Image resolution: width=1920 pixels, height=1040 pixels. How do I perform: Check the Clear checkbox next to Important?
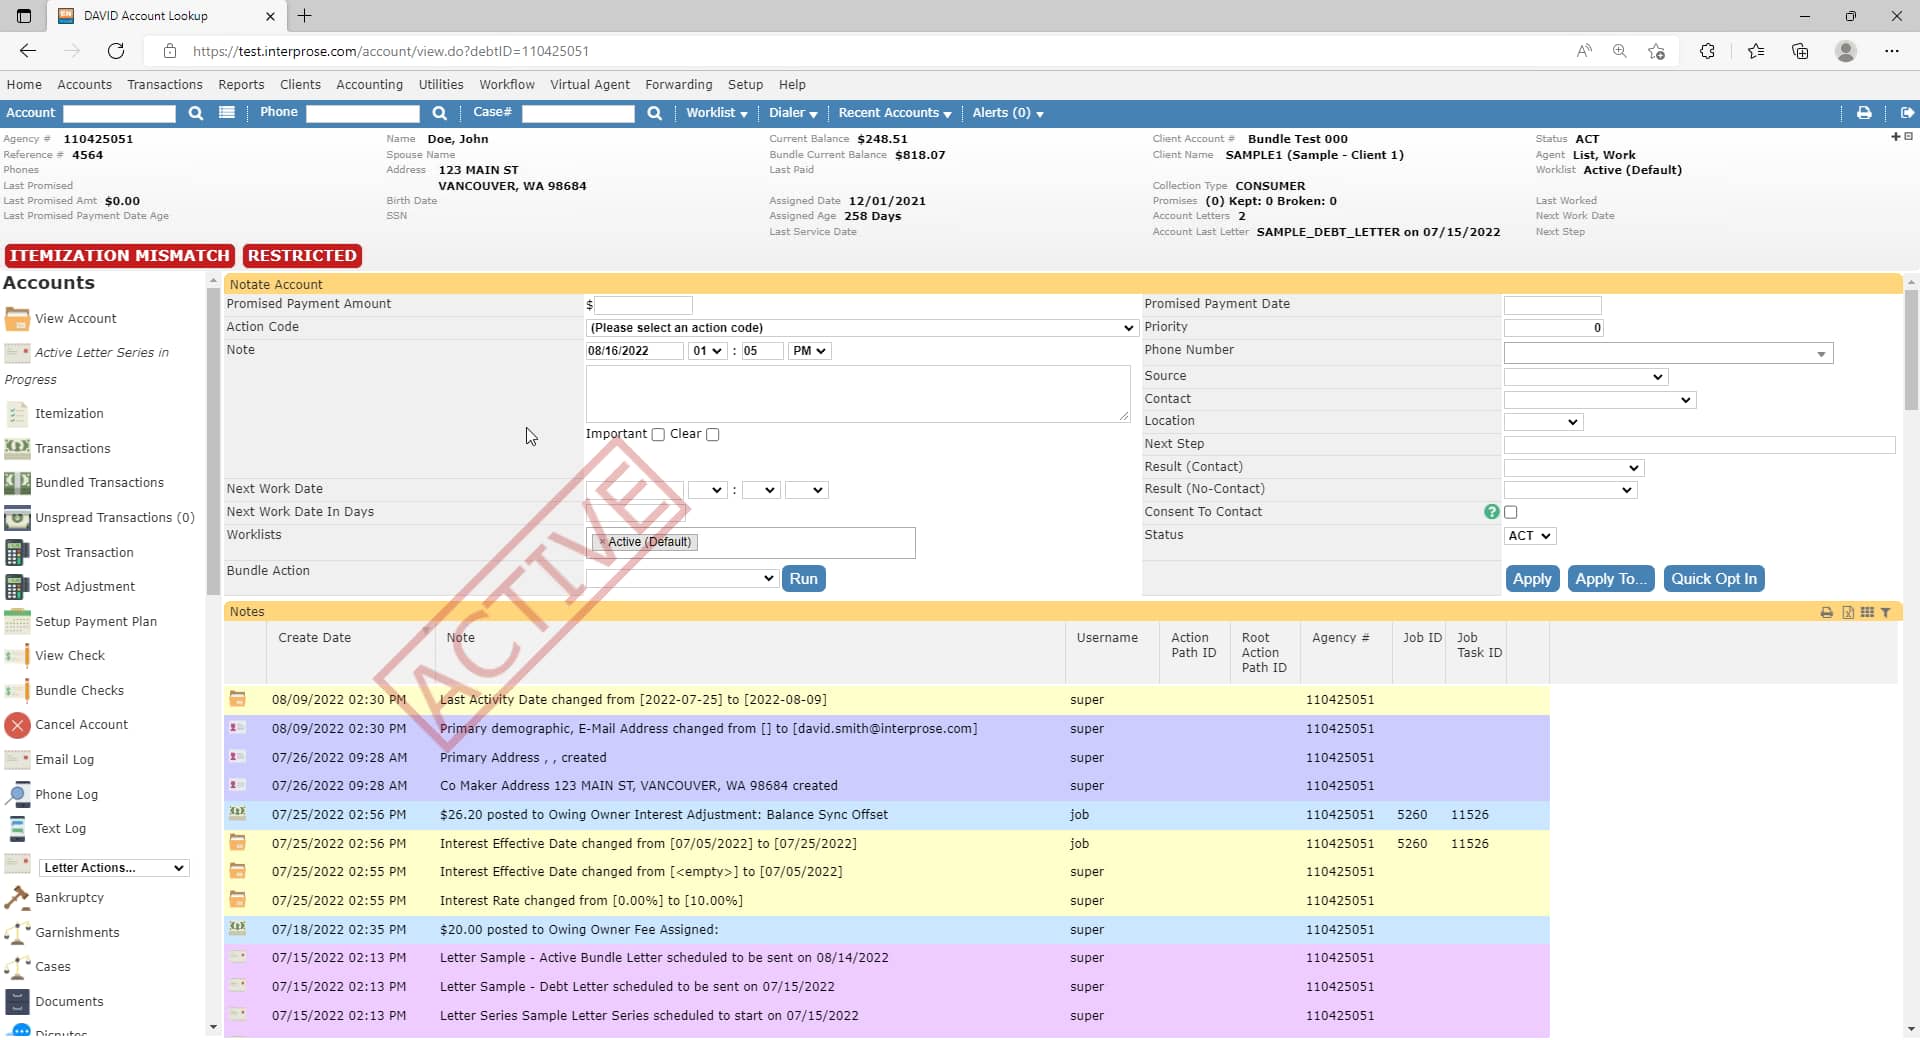pos(712,435)
